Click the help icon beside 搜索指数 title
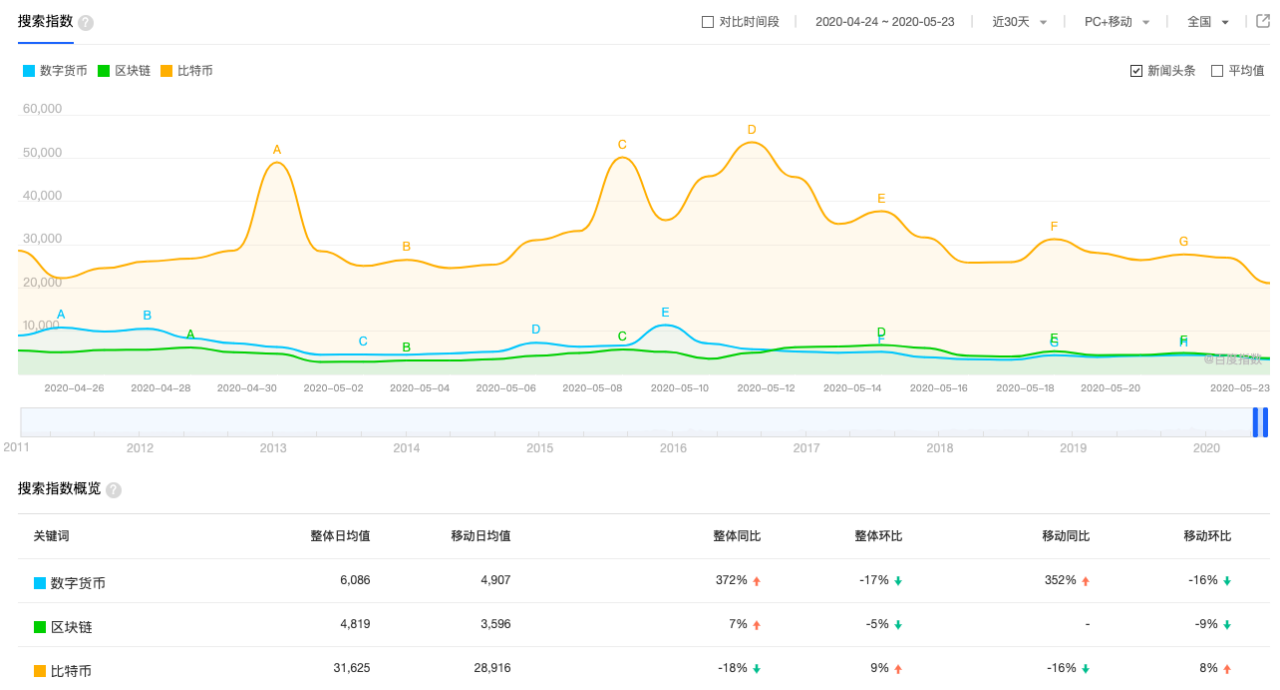The image size is (1280, 690). [x=85, y=22]
